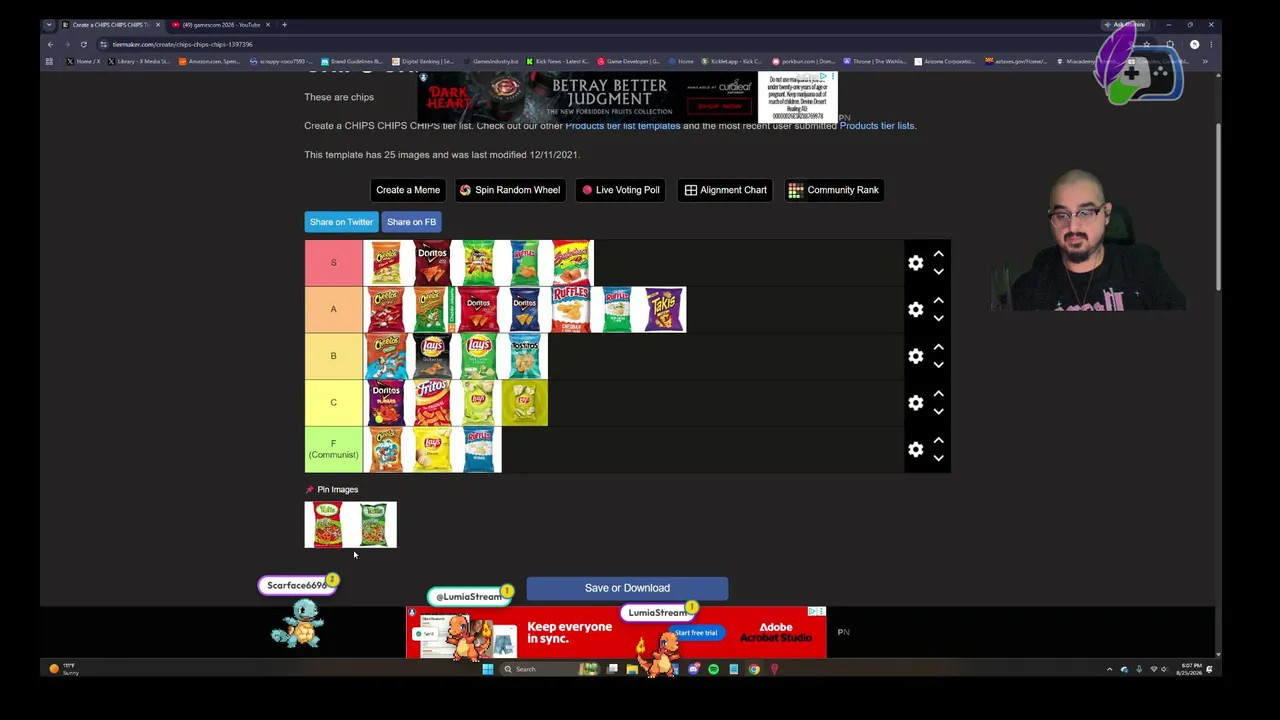1280x720 pixels.
Task: Open settings gear for S tier row
Action: tap(916, 263)
